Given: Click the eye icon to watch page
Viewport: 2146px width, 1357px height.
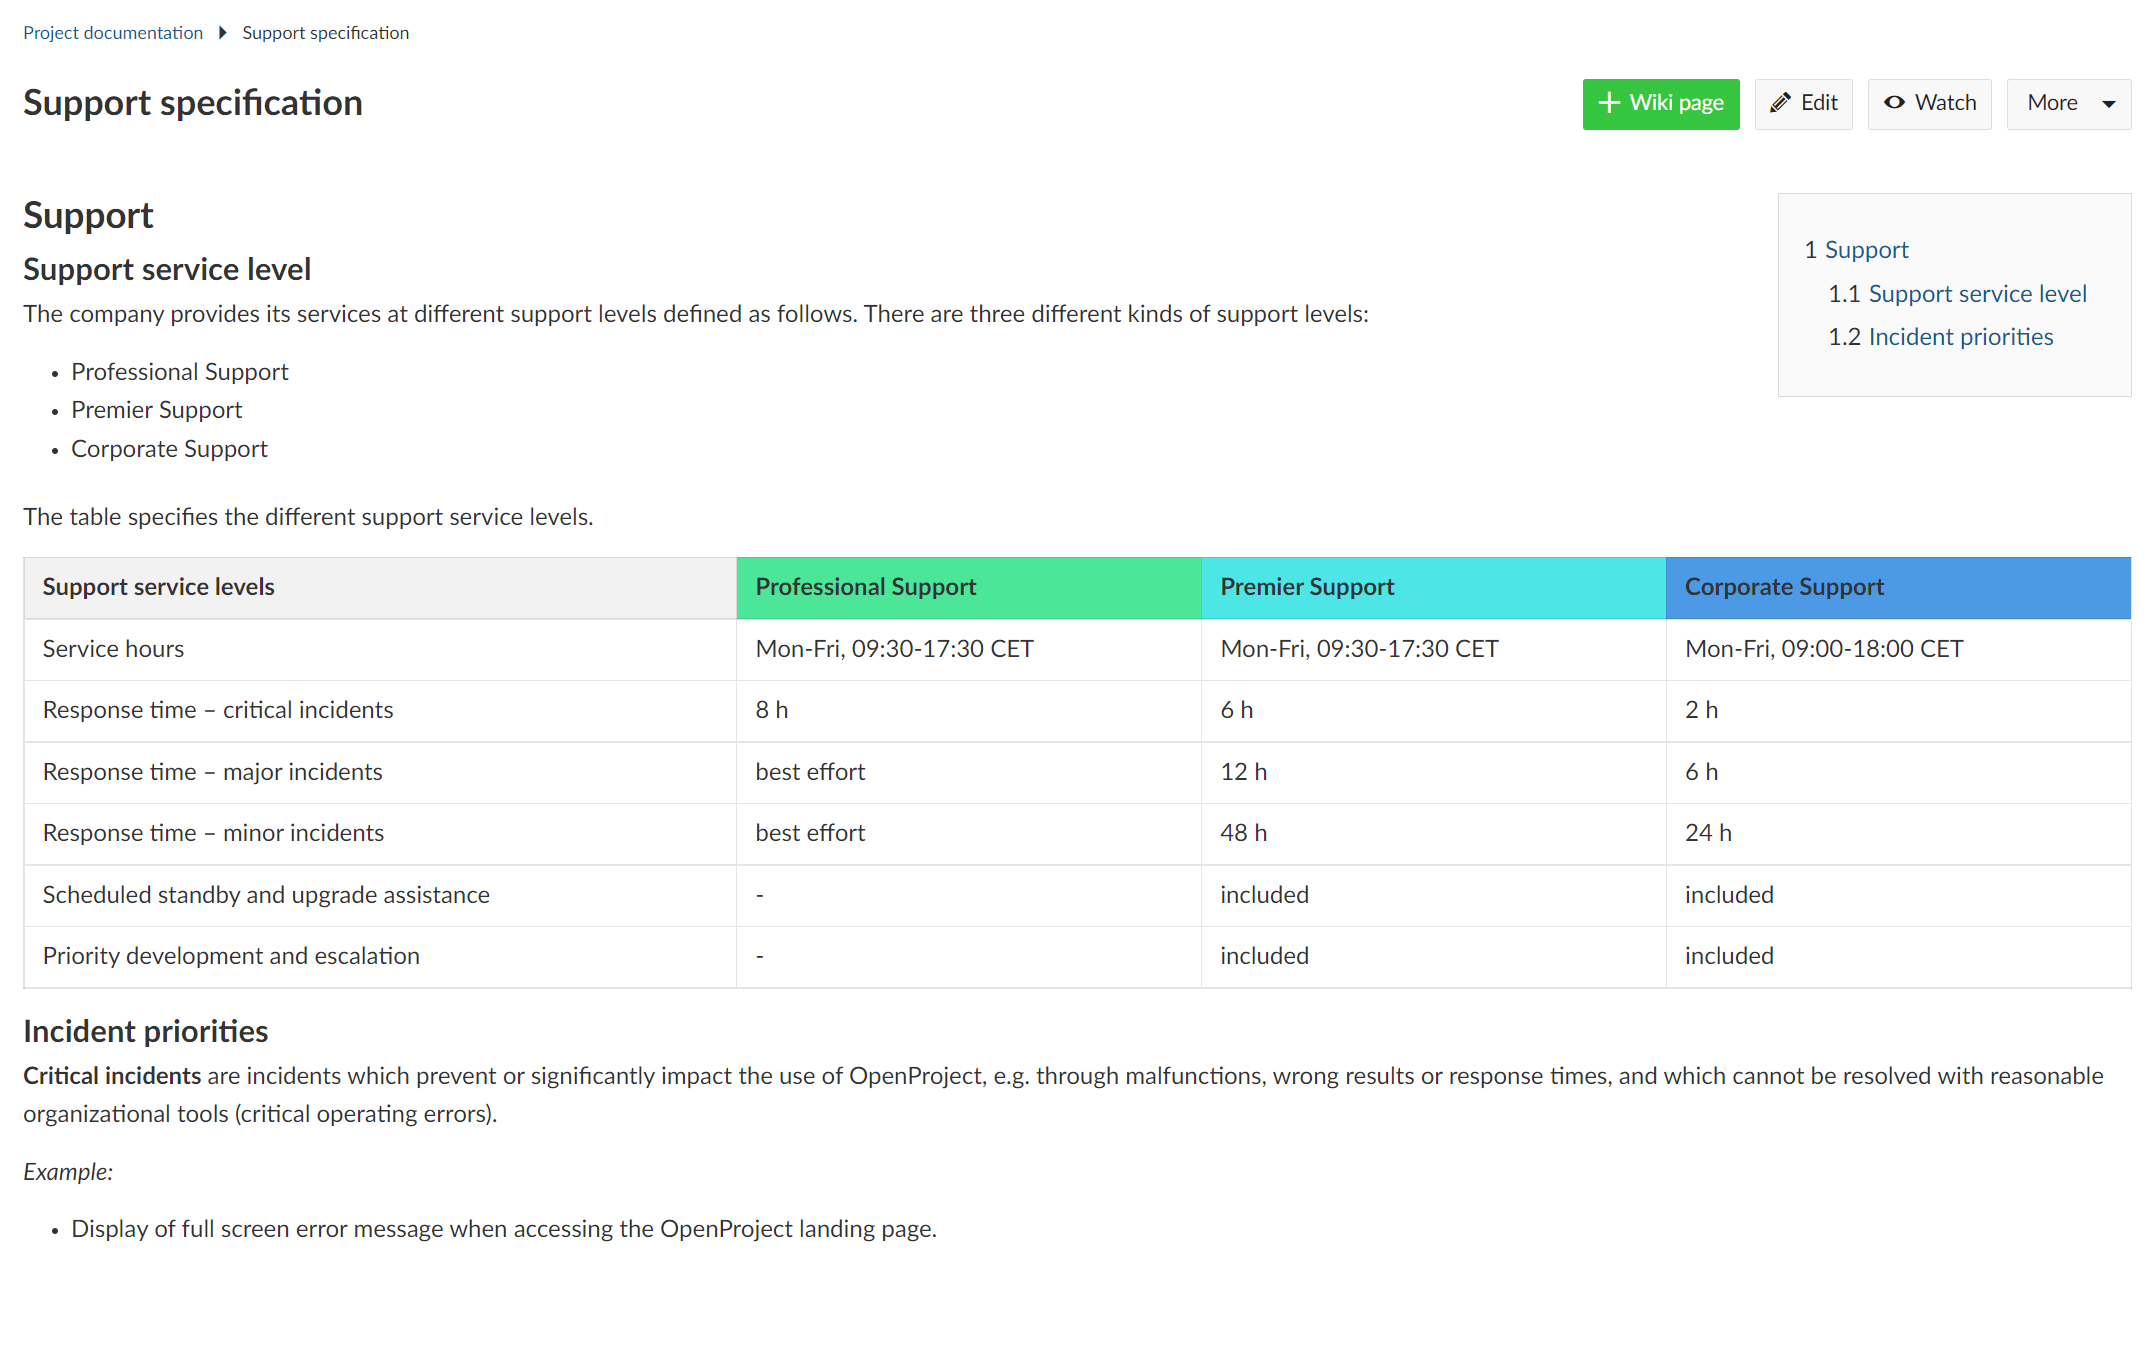Looking at the screenshot, I should pos(1894,103).
